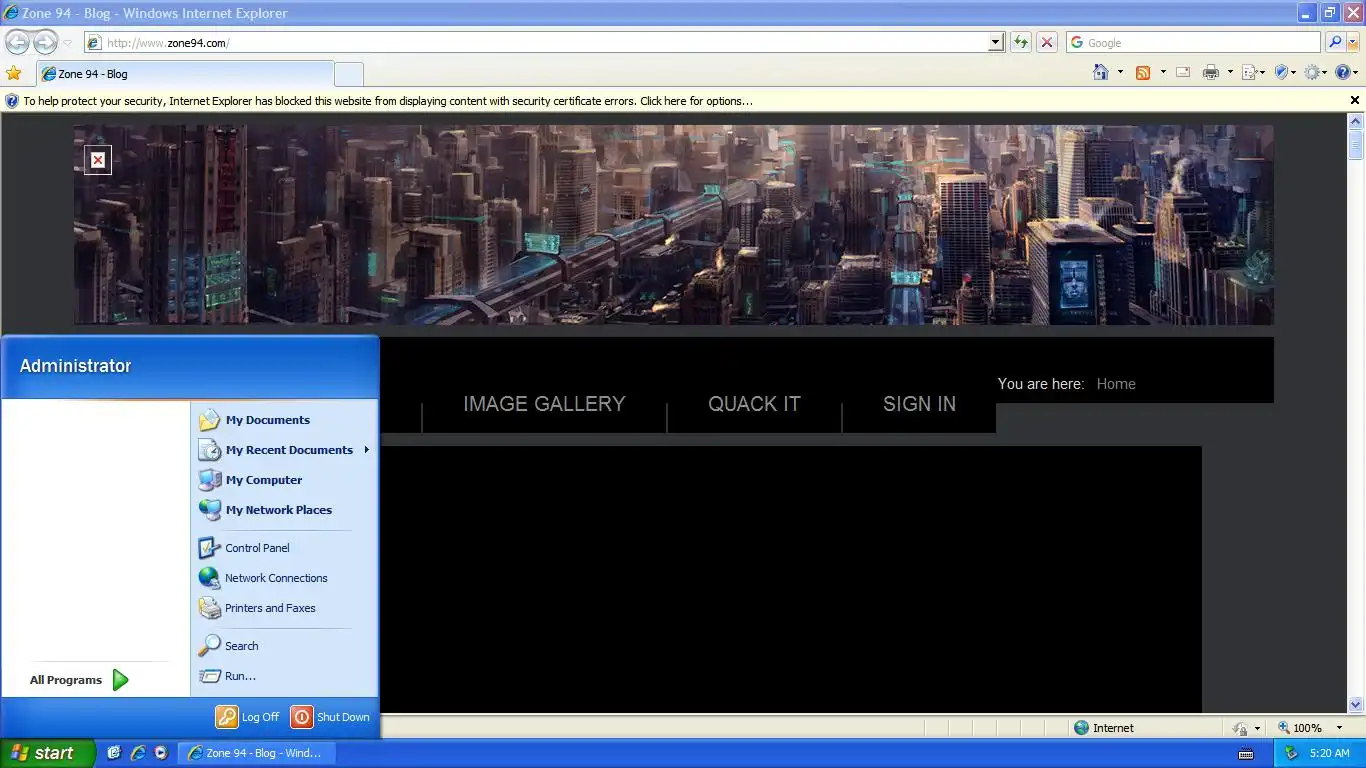Click the green Refresh arrows button
1366x768 pixels.
1020,42
